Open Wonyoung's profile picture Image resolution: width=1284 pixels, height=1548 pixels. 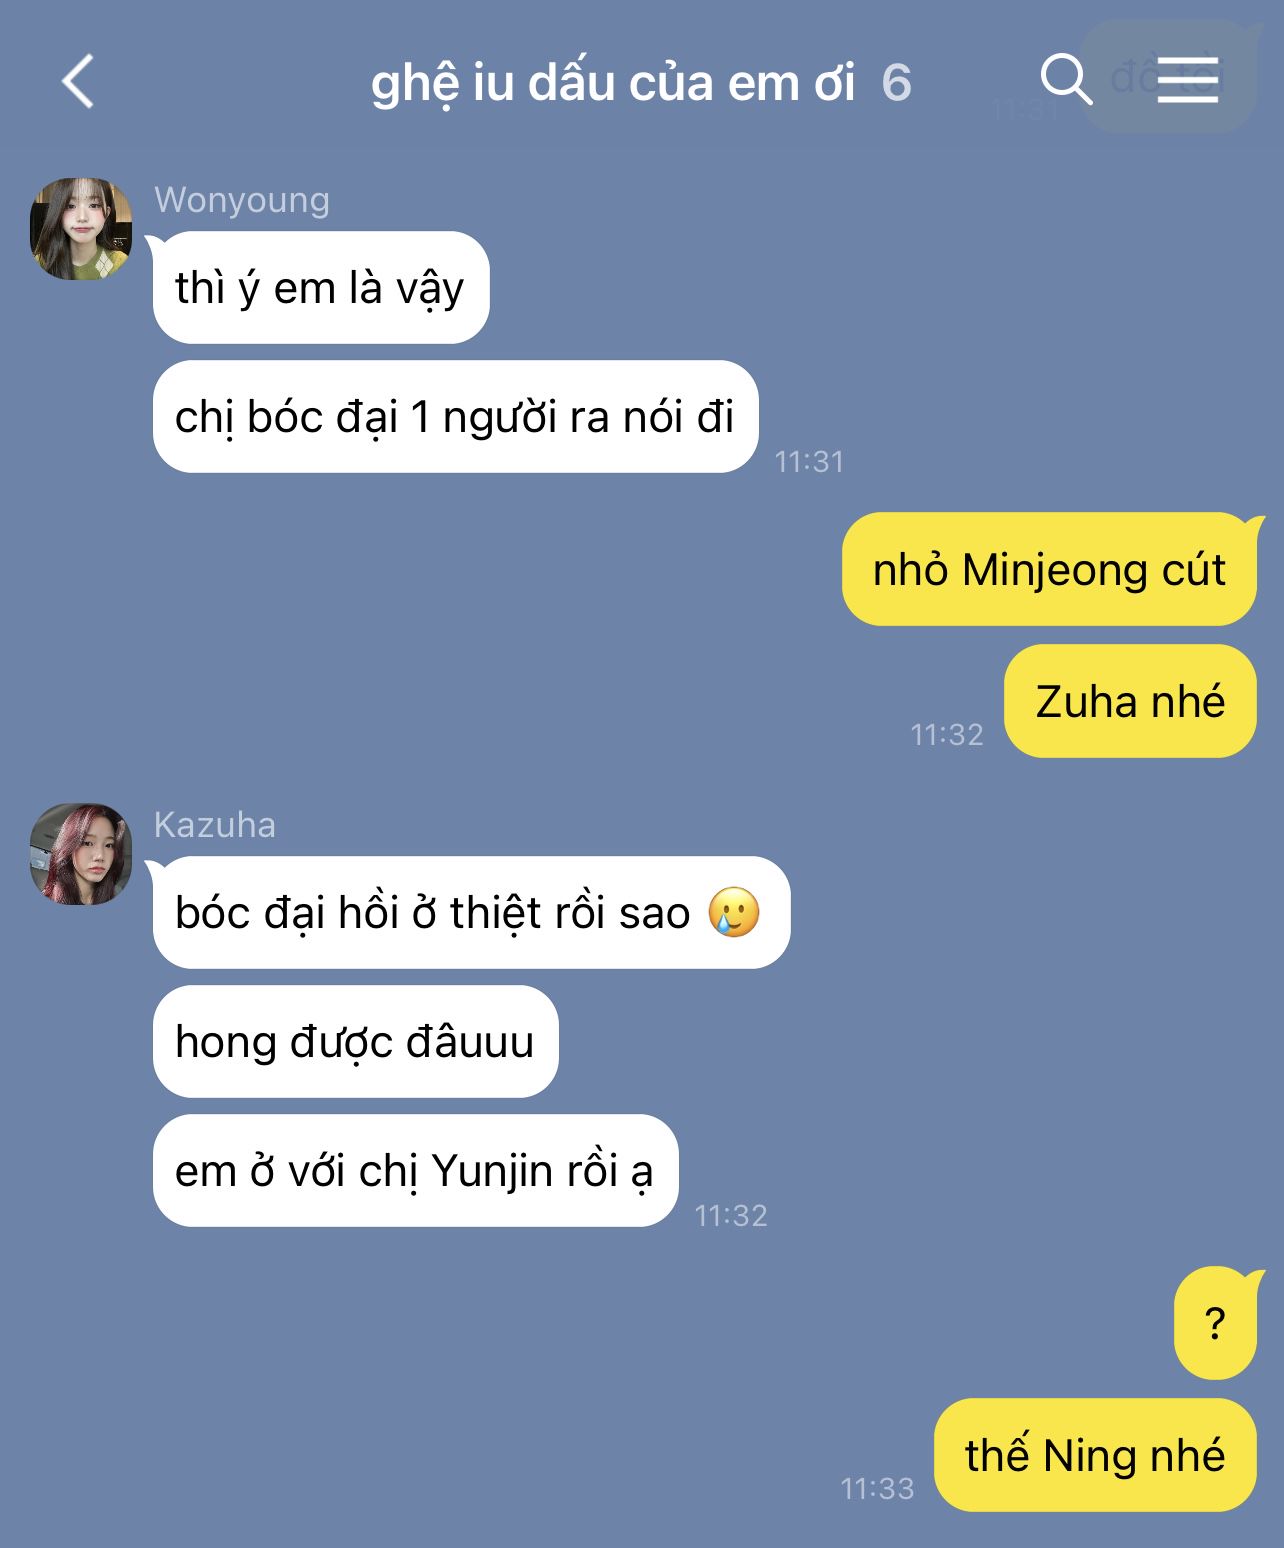[x=81, y=228]
